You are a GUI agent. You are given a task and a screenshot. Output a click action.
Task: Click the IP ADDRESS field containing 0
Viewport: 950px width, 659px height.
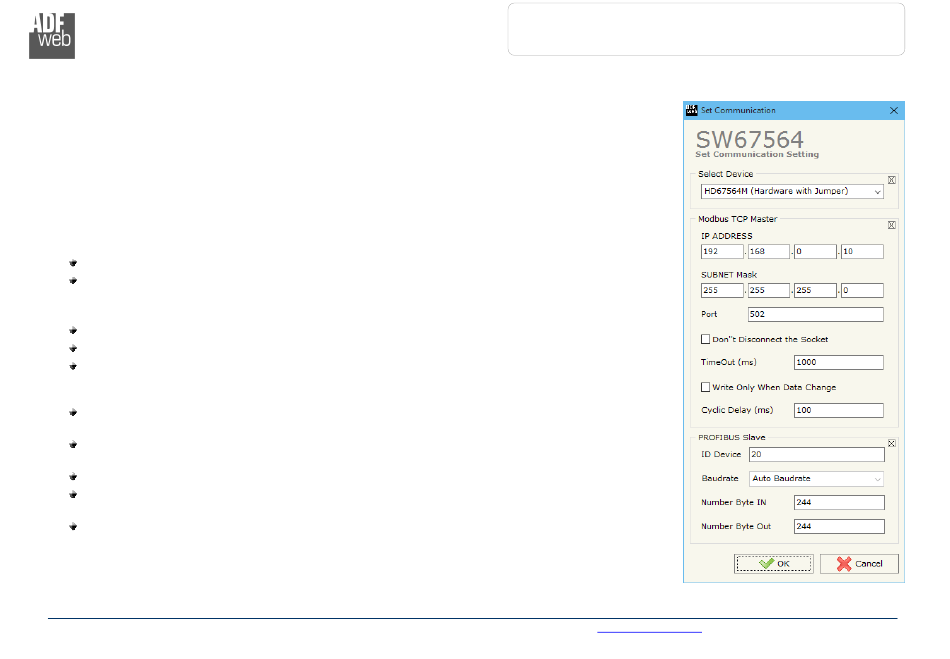[815, 251]
